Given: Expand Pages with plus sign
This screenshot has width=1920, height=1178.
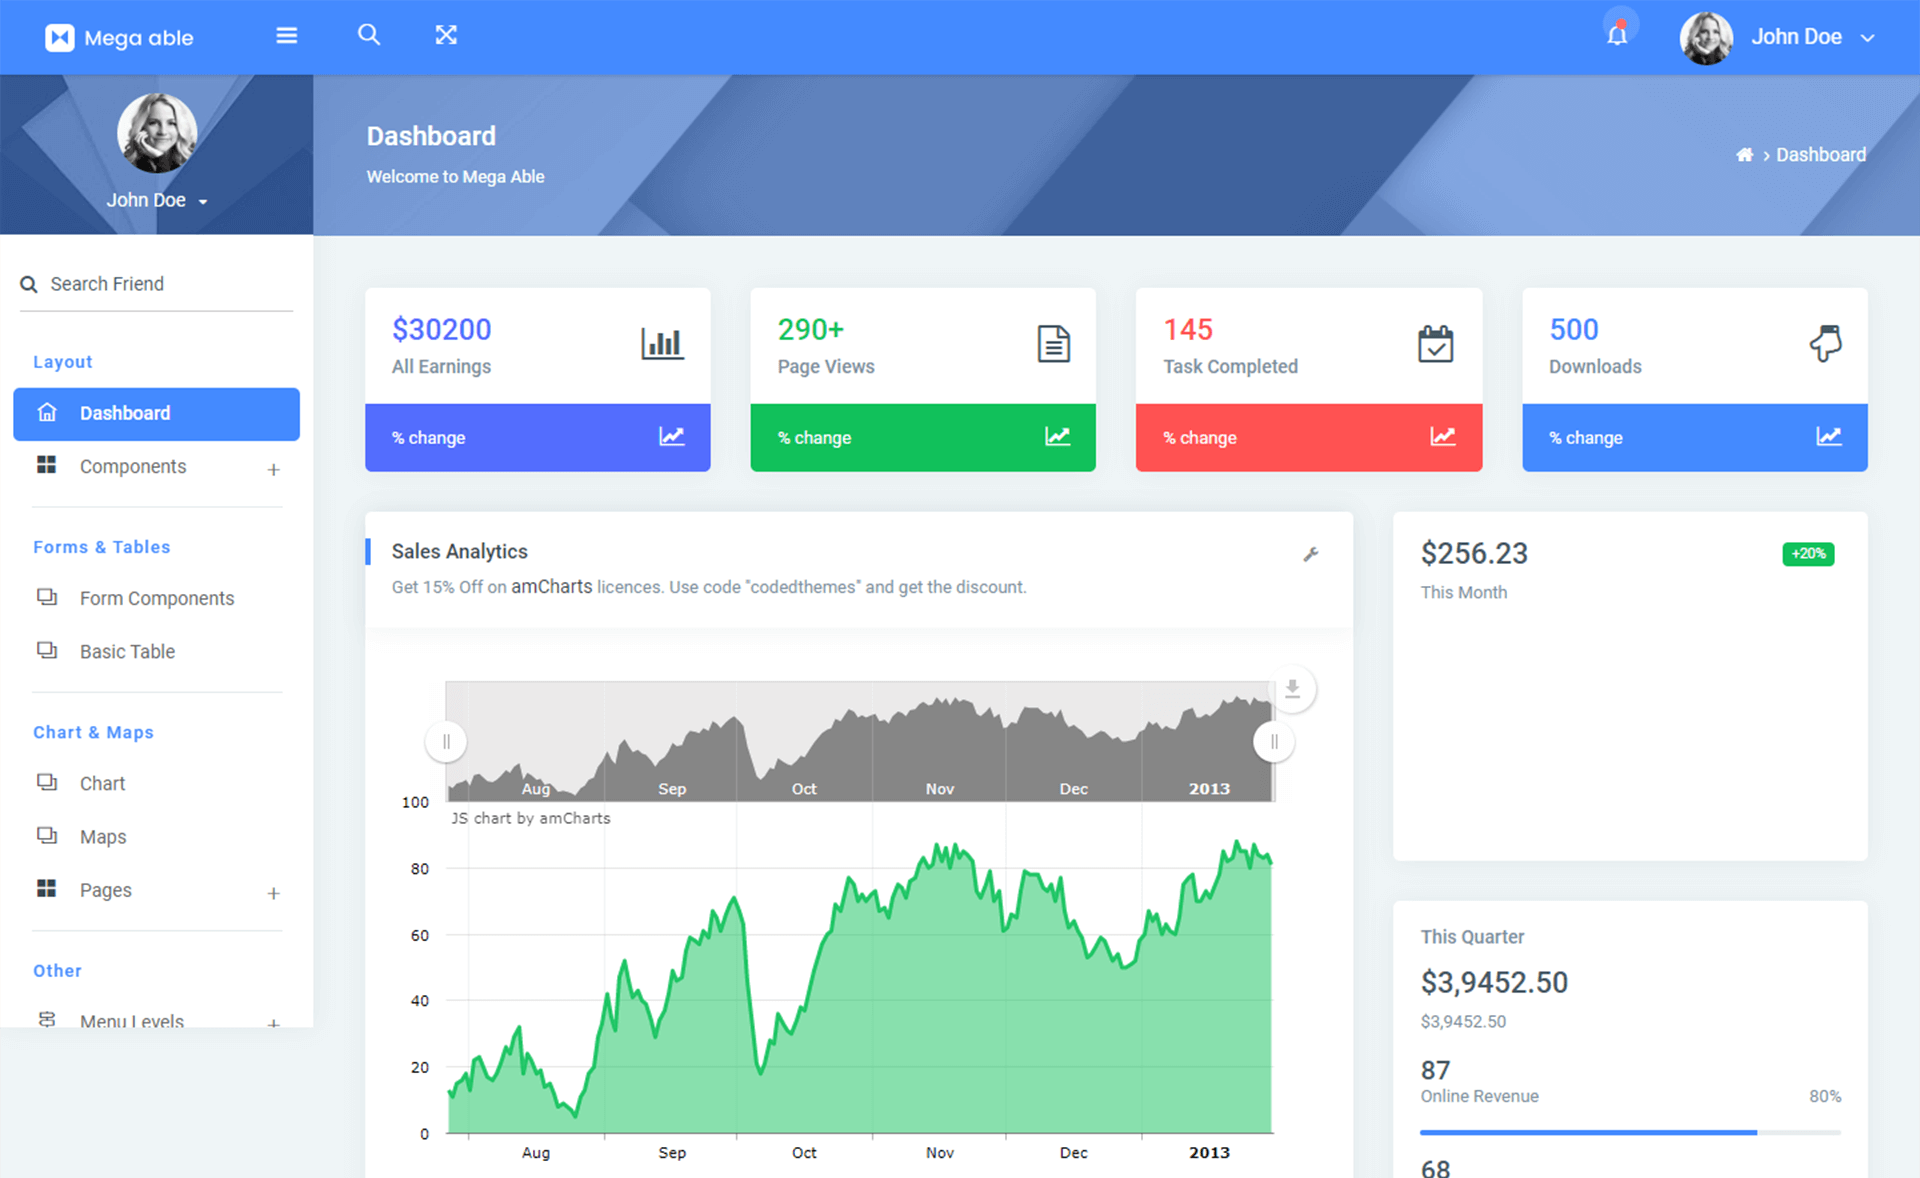Looking at the screenshot, I should pos(273,893).
